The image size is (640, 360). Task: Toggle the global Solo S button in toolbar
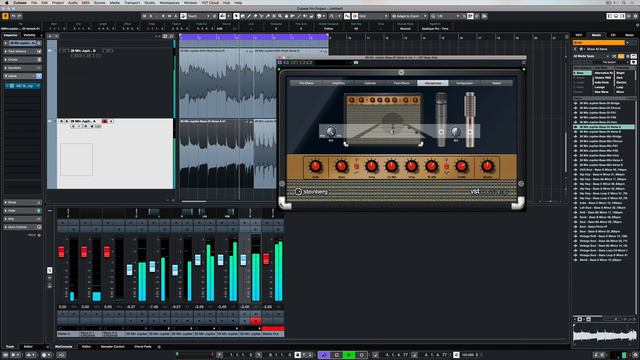151,16
